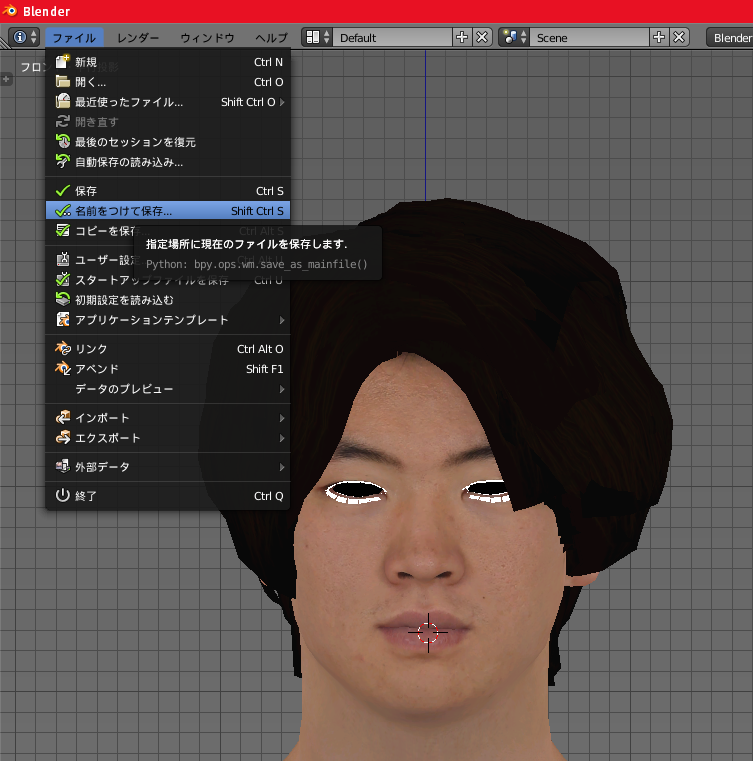
Task: Click the Shift F1 shortcut text
Action: (264, 369)
